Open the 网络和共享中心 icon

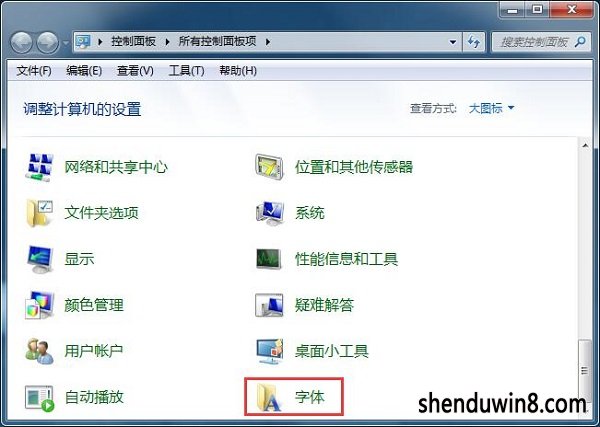pos(39,167)
